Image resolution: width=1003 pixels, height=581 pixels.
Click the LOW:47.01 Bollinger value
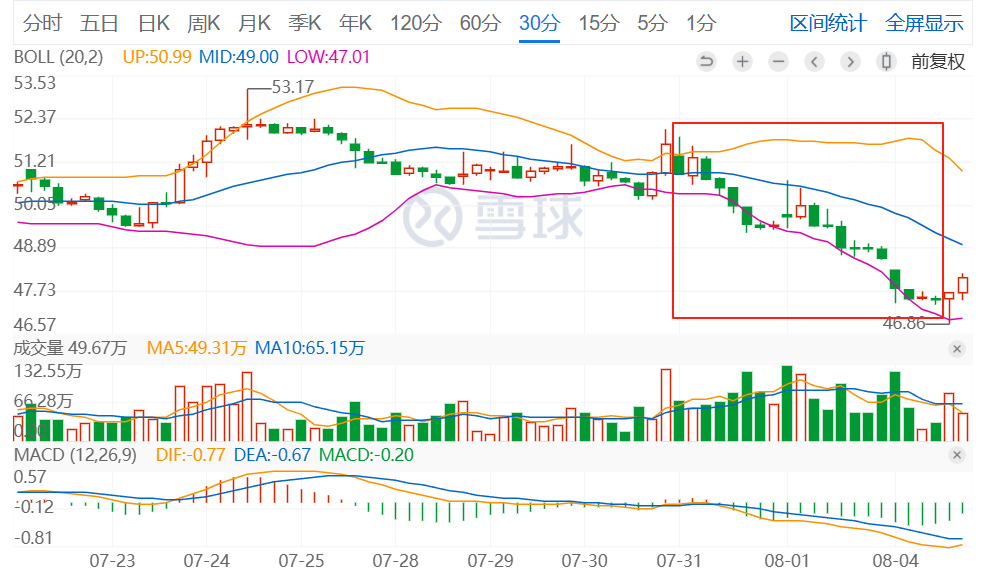pyautogui.click(x=328, y=57)
